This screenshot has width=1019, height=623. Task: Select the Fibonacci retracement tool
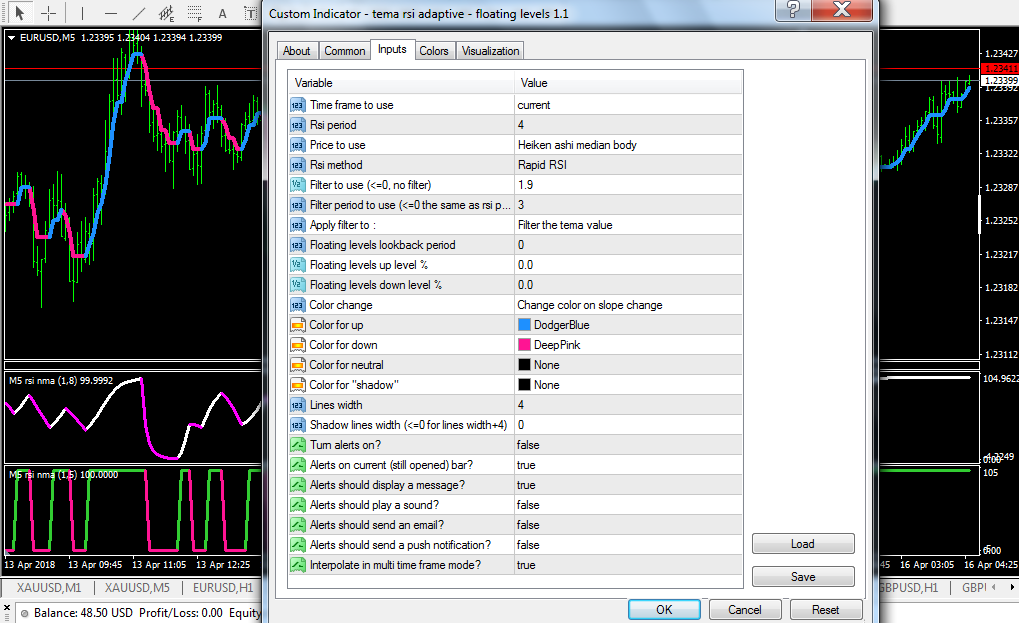[x=194, y=13]
